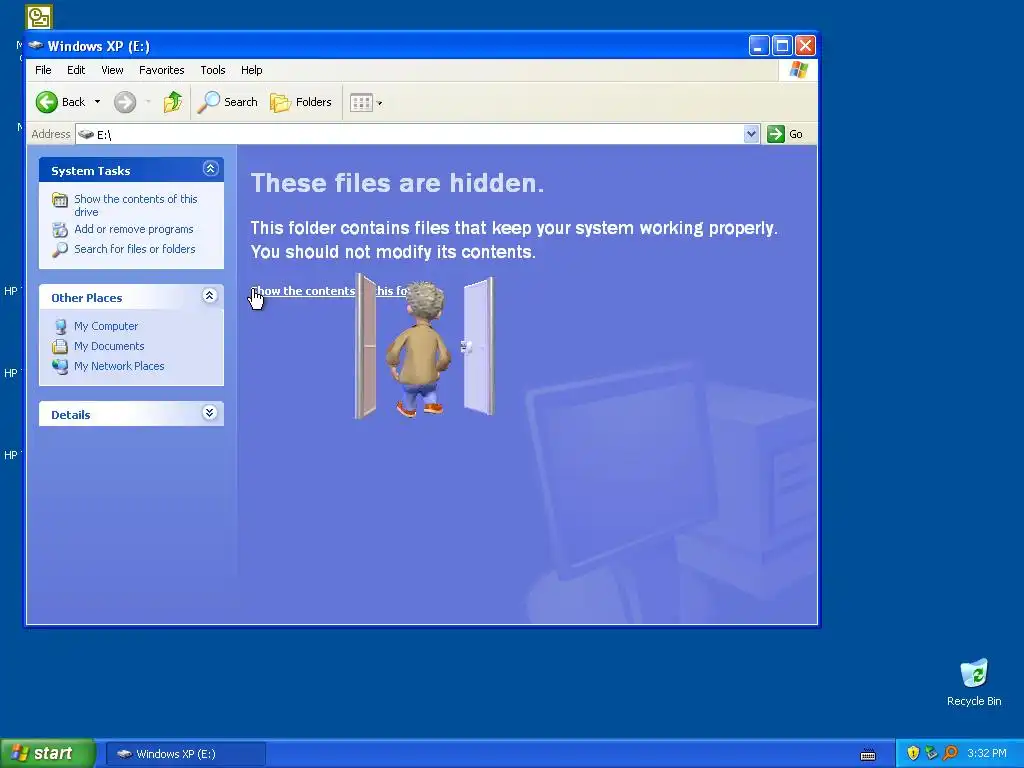The width and height of the screenshot is (1024, 768).
Task: Click the security shield tray icon
Action: coord(913,753)
